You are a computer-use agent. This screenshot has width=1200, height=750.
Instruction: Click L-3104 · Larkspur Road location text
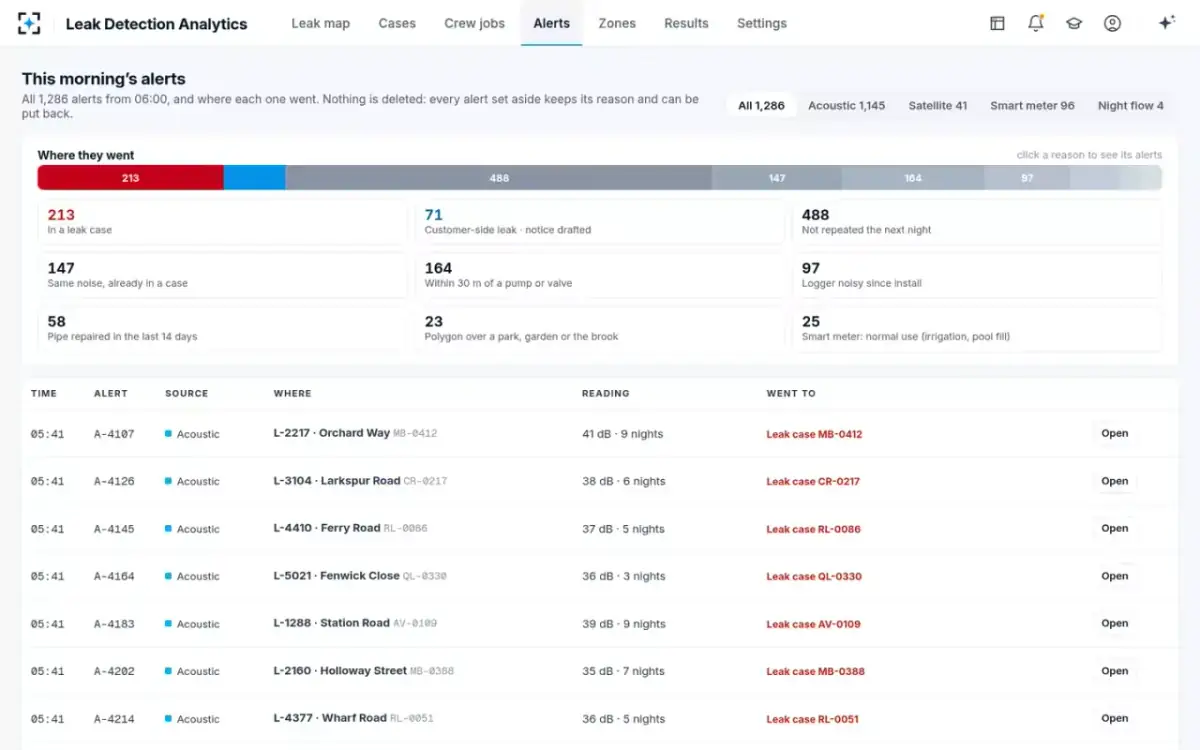tap(337, 481)
